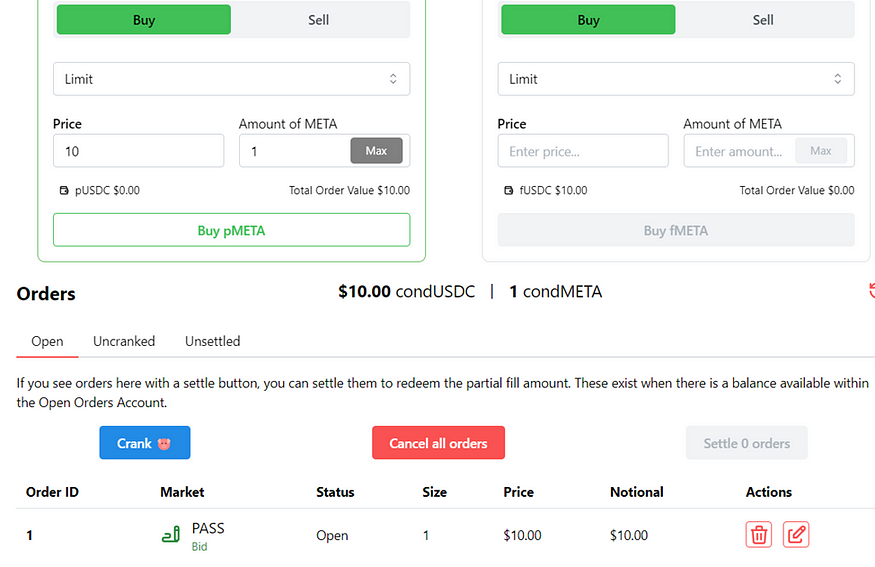
Task: Switch to Sell in the fail market panel
Action: [763, 20]
